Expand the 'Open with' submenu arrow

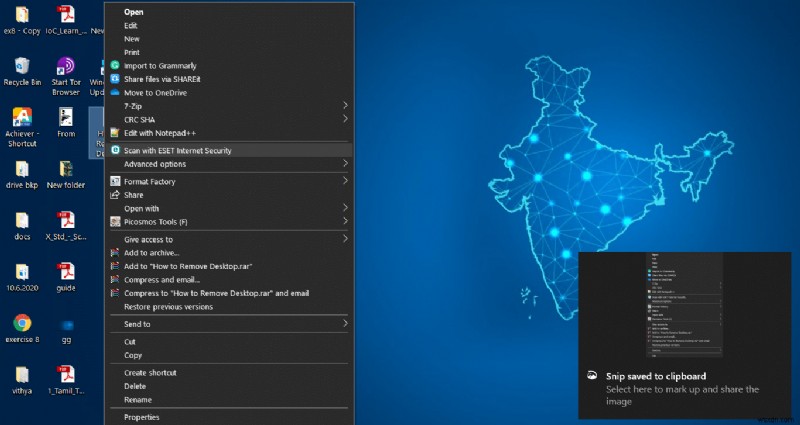click(x=345, y=208)
